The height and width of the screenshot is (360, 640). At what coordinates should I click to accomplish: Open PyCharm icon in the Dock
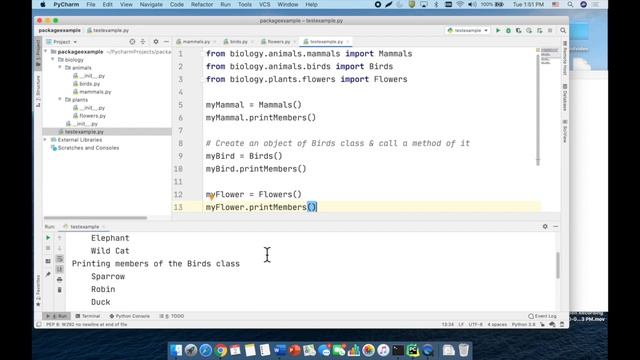(x=413, y=350)
